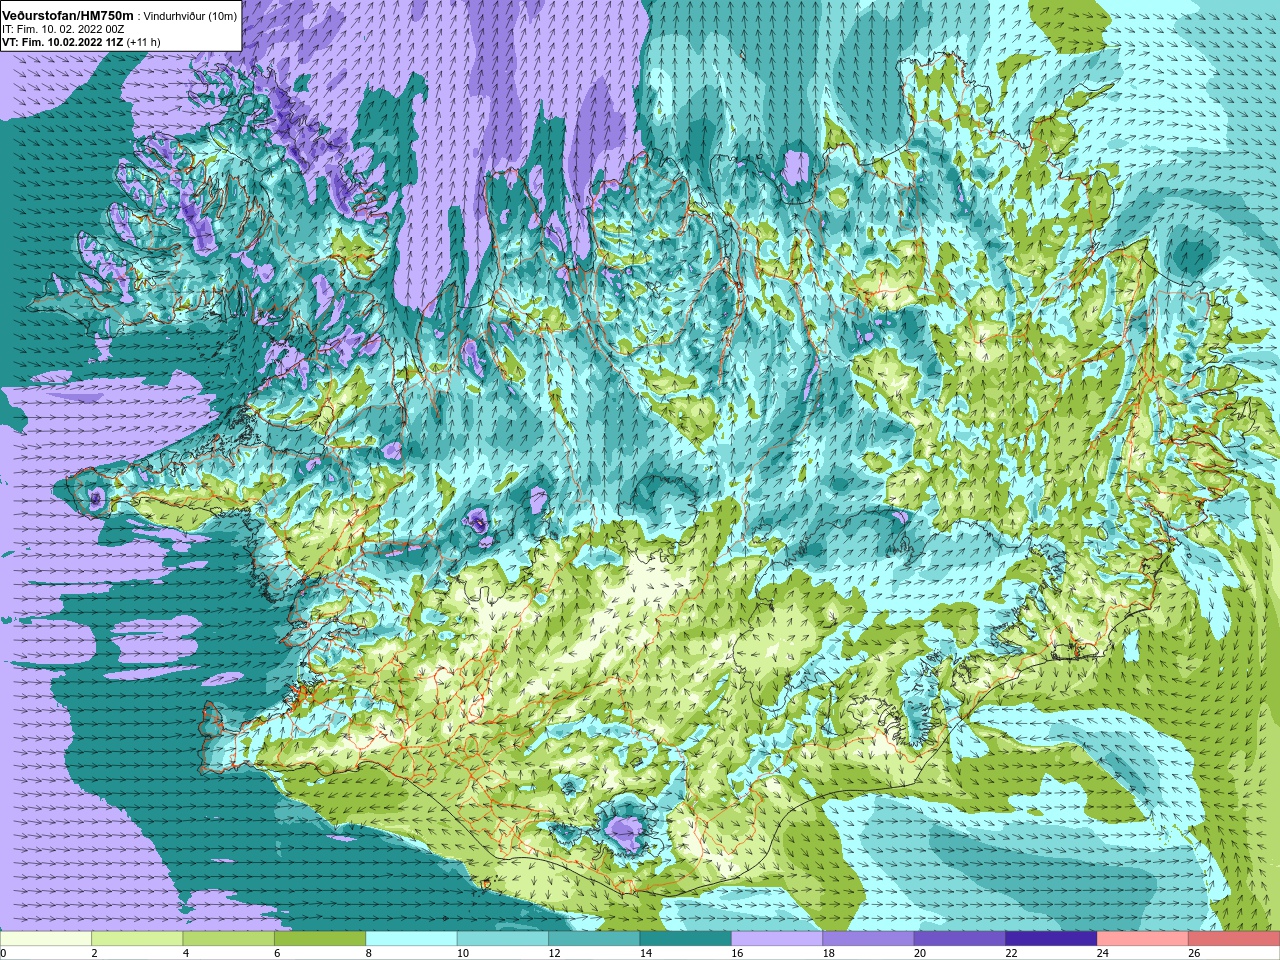Click the legend value 6
This screenshot has height=960, width=1280.
point(277,953)
